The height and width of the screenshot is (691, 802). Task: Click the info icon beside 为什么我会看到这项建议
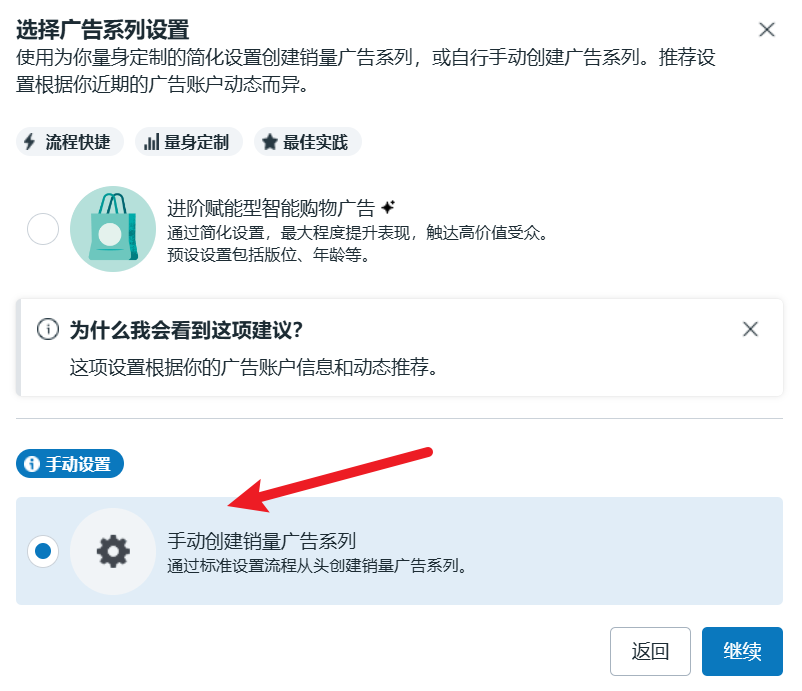tap(47, 329)
